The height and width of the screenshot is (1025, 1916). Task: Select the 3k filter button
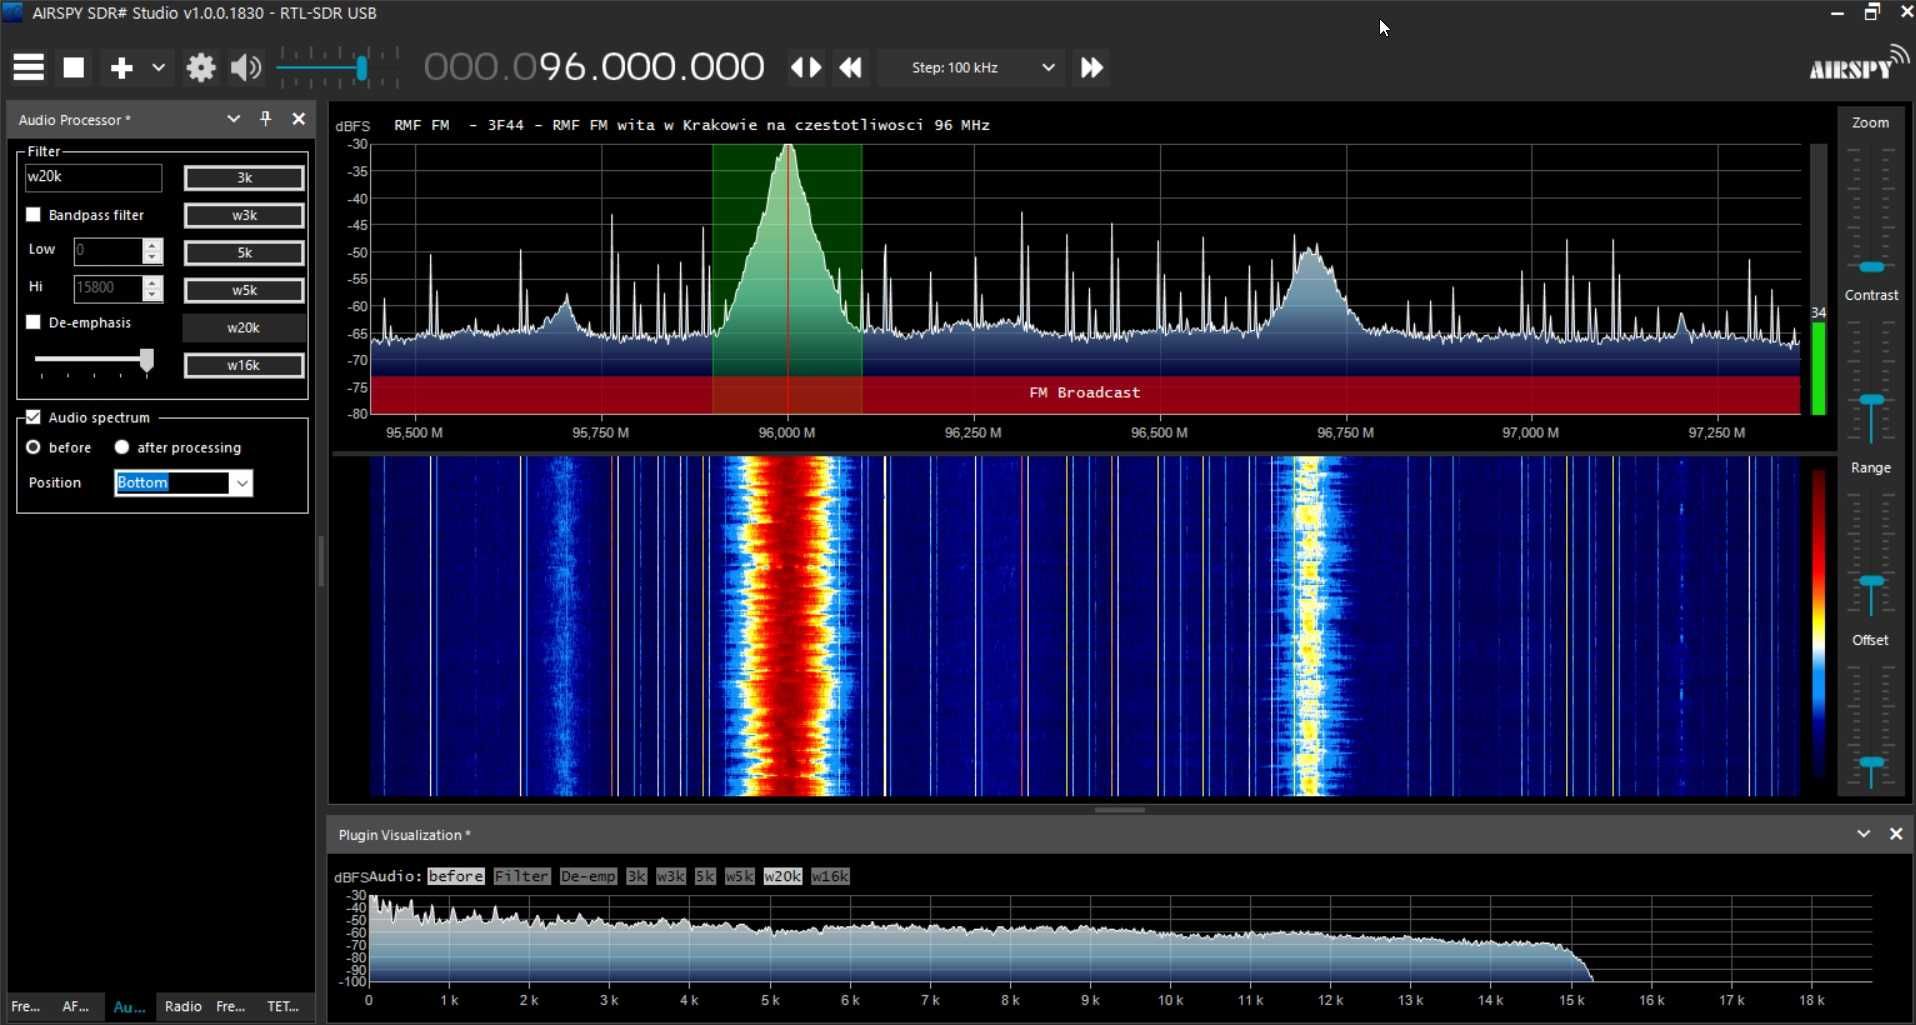point(244,178)
